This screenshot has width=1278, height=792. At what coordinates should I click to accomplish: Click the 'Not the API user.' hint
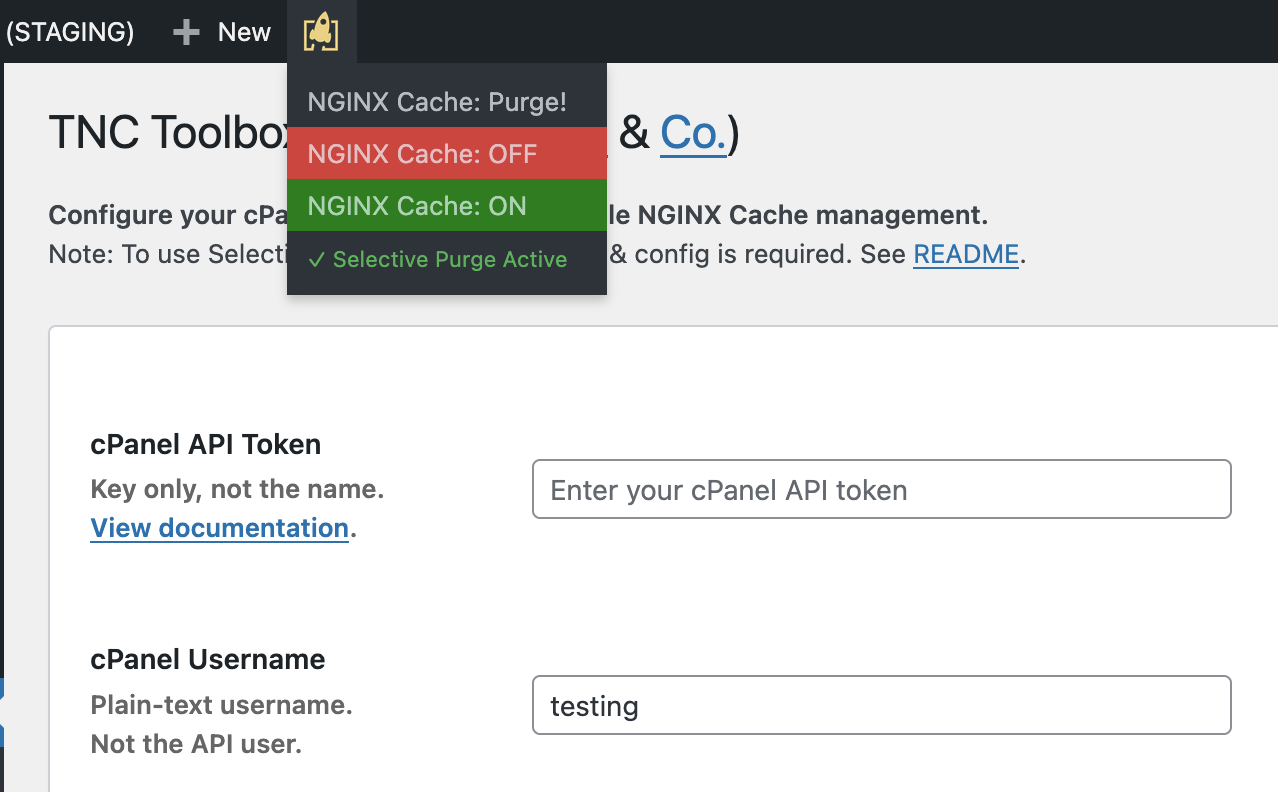click(196, 744)
